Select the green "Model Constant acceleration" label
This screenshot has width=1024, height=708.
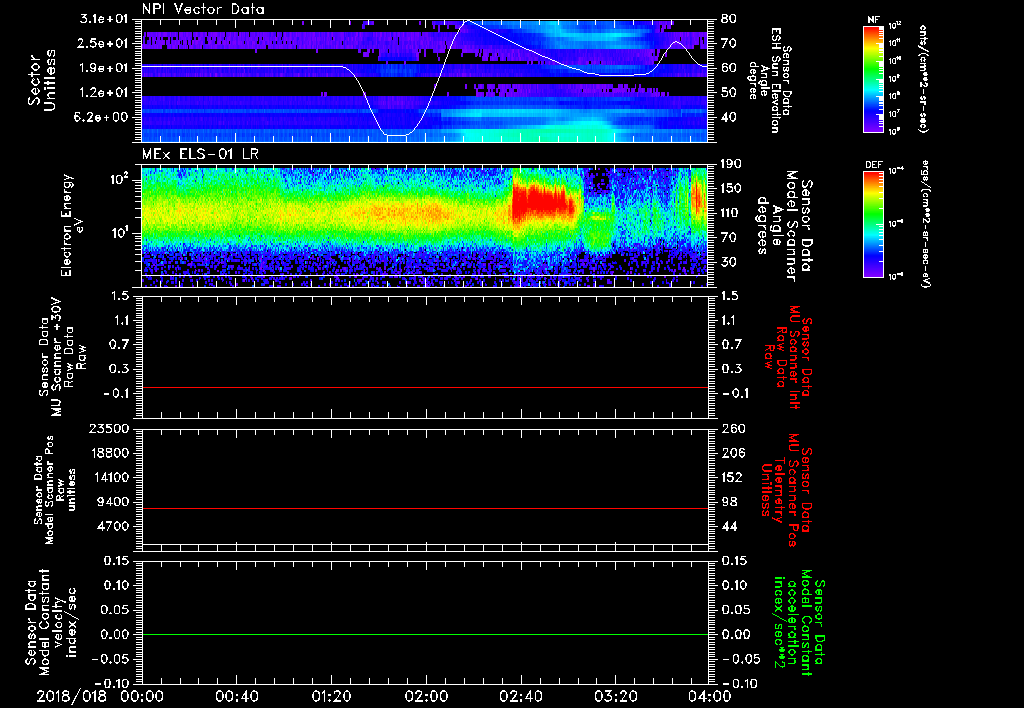pyautogui.click(x=797, y=623)
